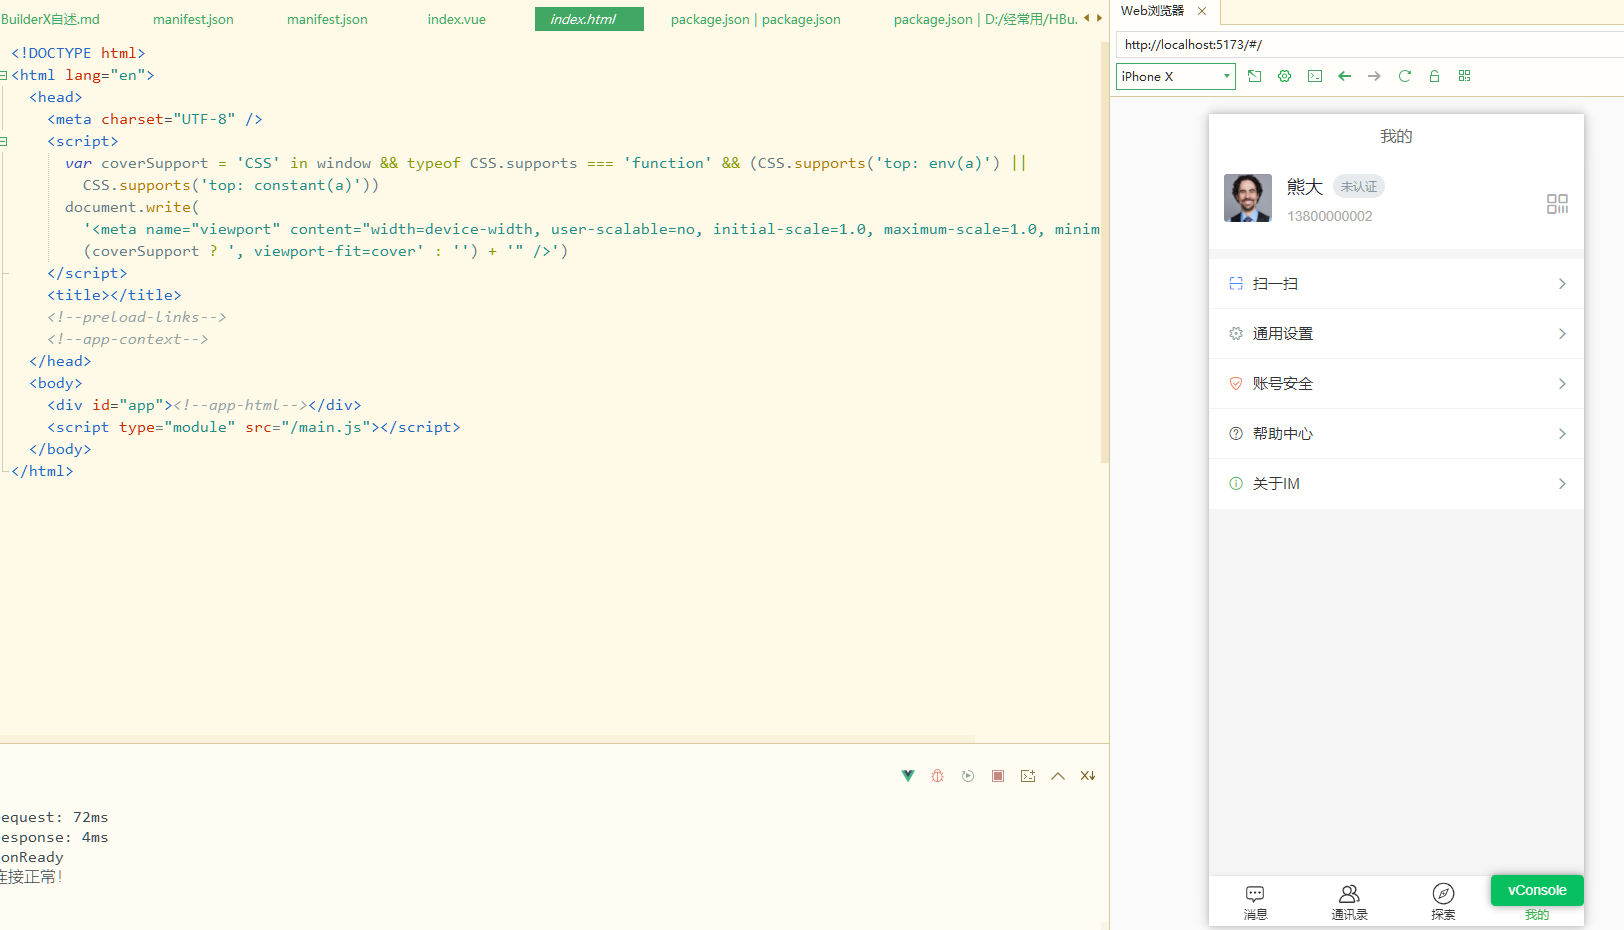Switch to 通讯录 bottom tab
Image resolution: width=1624 pixels, height=930 pixels.
click(1350, 902)
